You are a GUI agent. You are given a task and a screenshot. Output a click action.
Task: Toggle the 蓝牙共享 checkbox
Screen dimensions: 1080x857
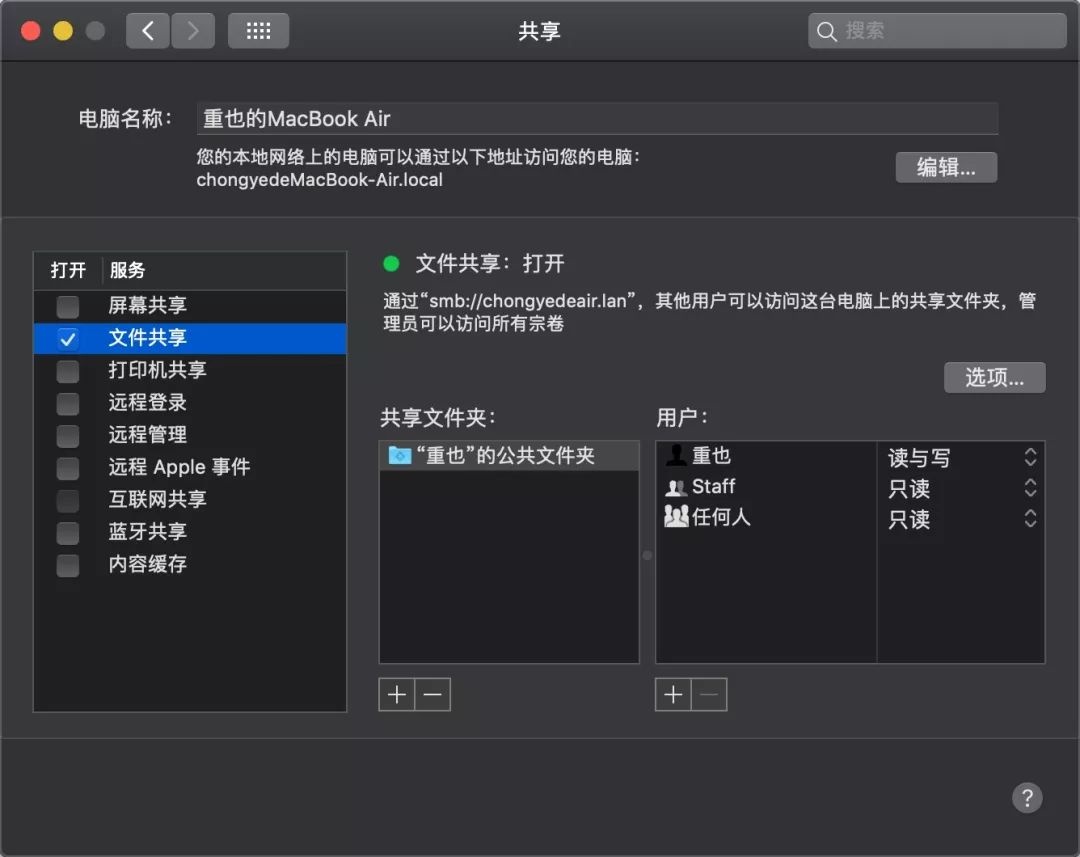(67, 532)
